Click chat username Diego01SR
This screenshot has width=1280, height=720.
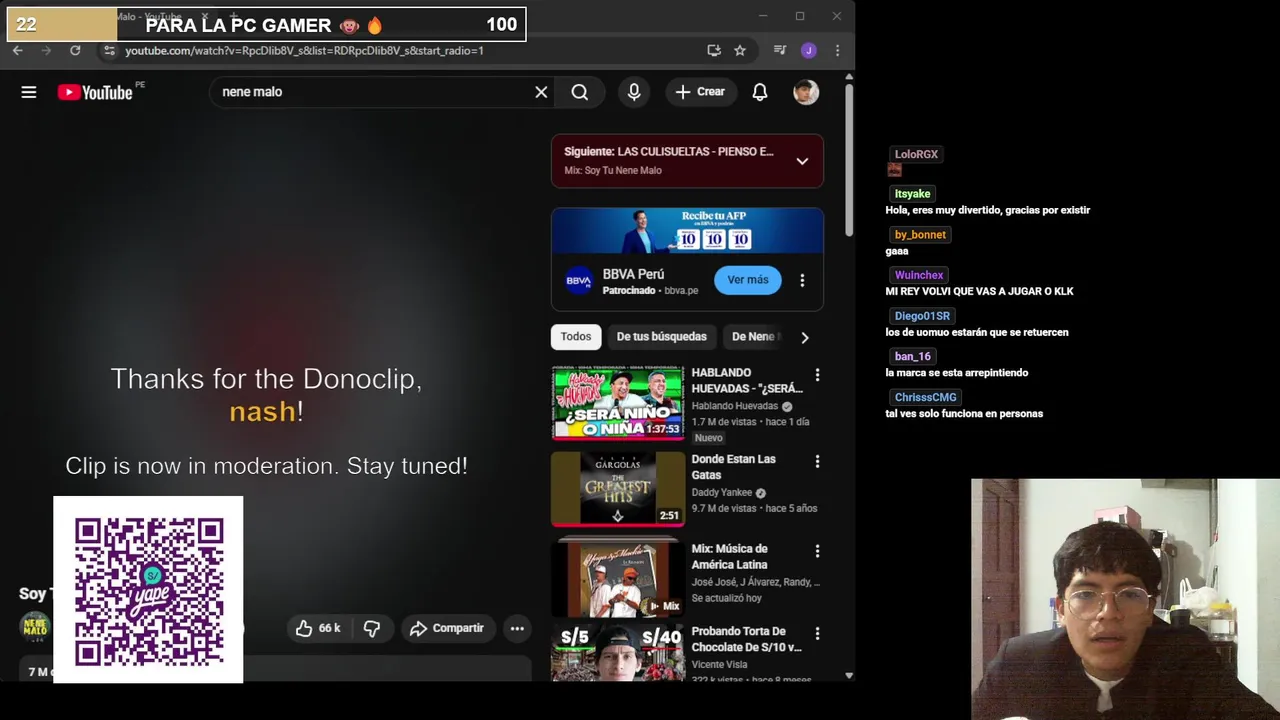coord(922,316)
